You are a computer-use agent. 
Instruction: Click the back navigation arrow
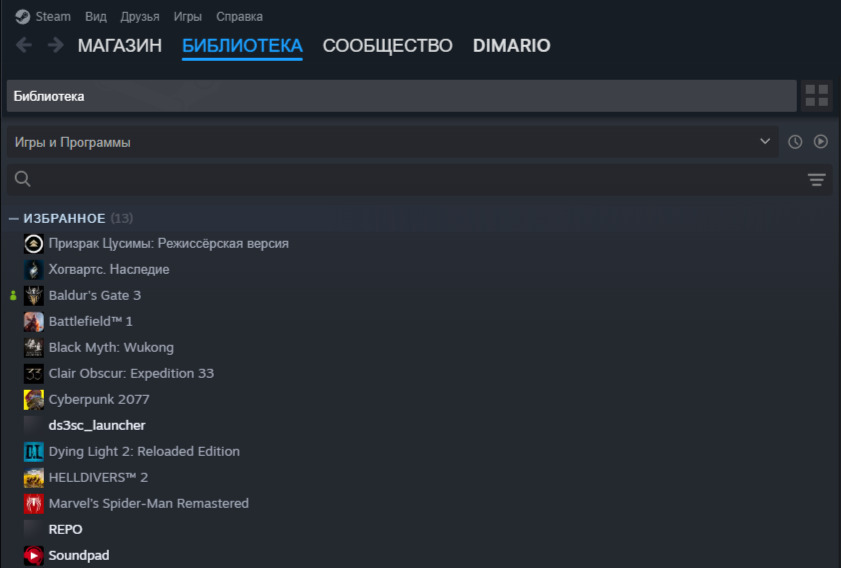point(24,46)
